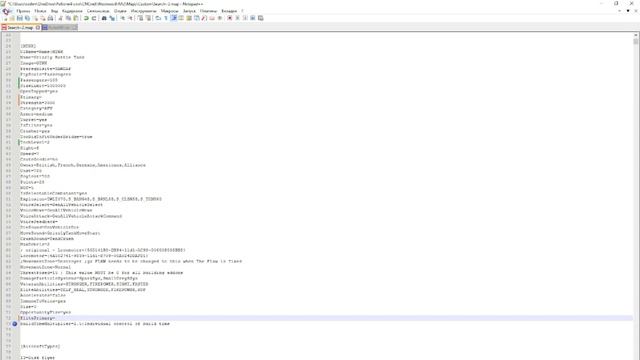Image resolution: width=640 pixels, height=360 pixels.
Task: Click the Open file toolbar icon
Action: point(12,18)
